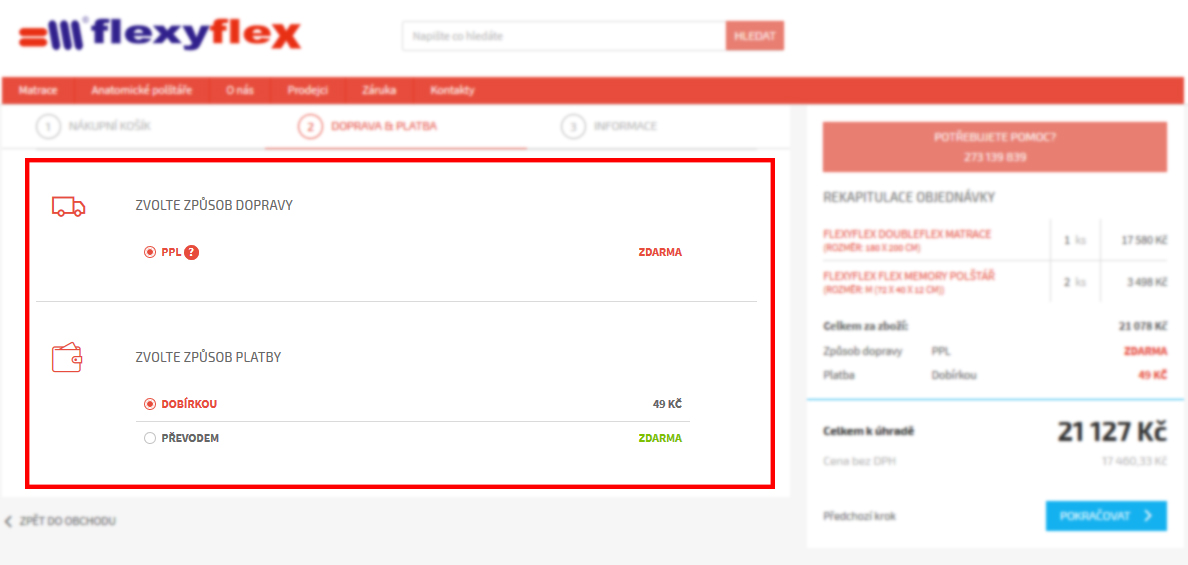The image size is (1188, 565).
Task: Open the Matrace menu item
Action: coord(38,91)
